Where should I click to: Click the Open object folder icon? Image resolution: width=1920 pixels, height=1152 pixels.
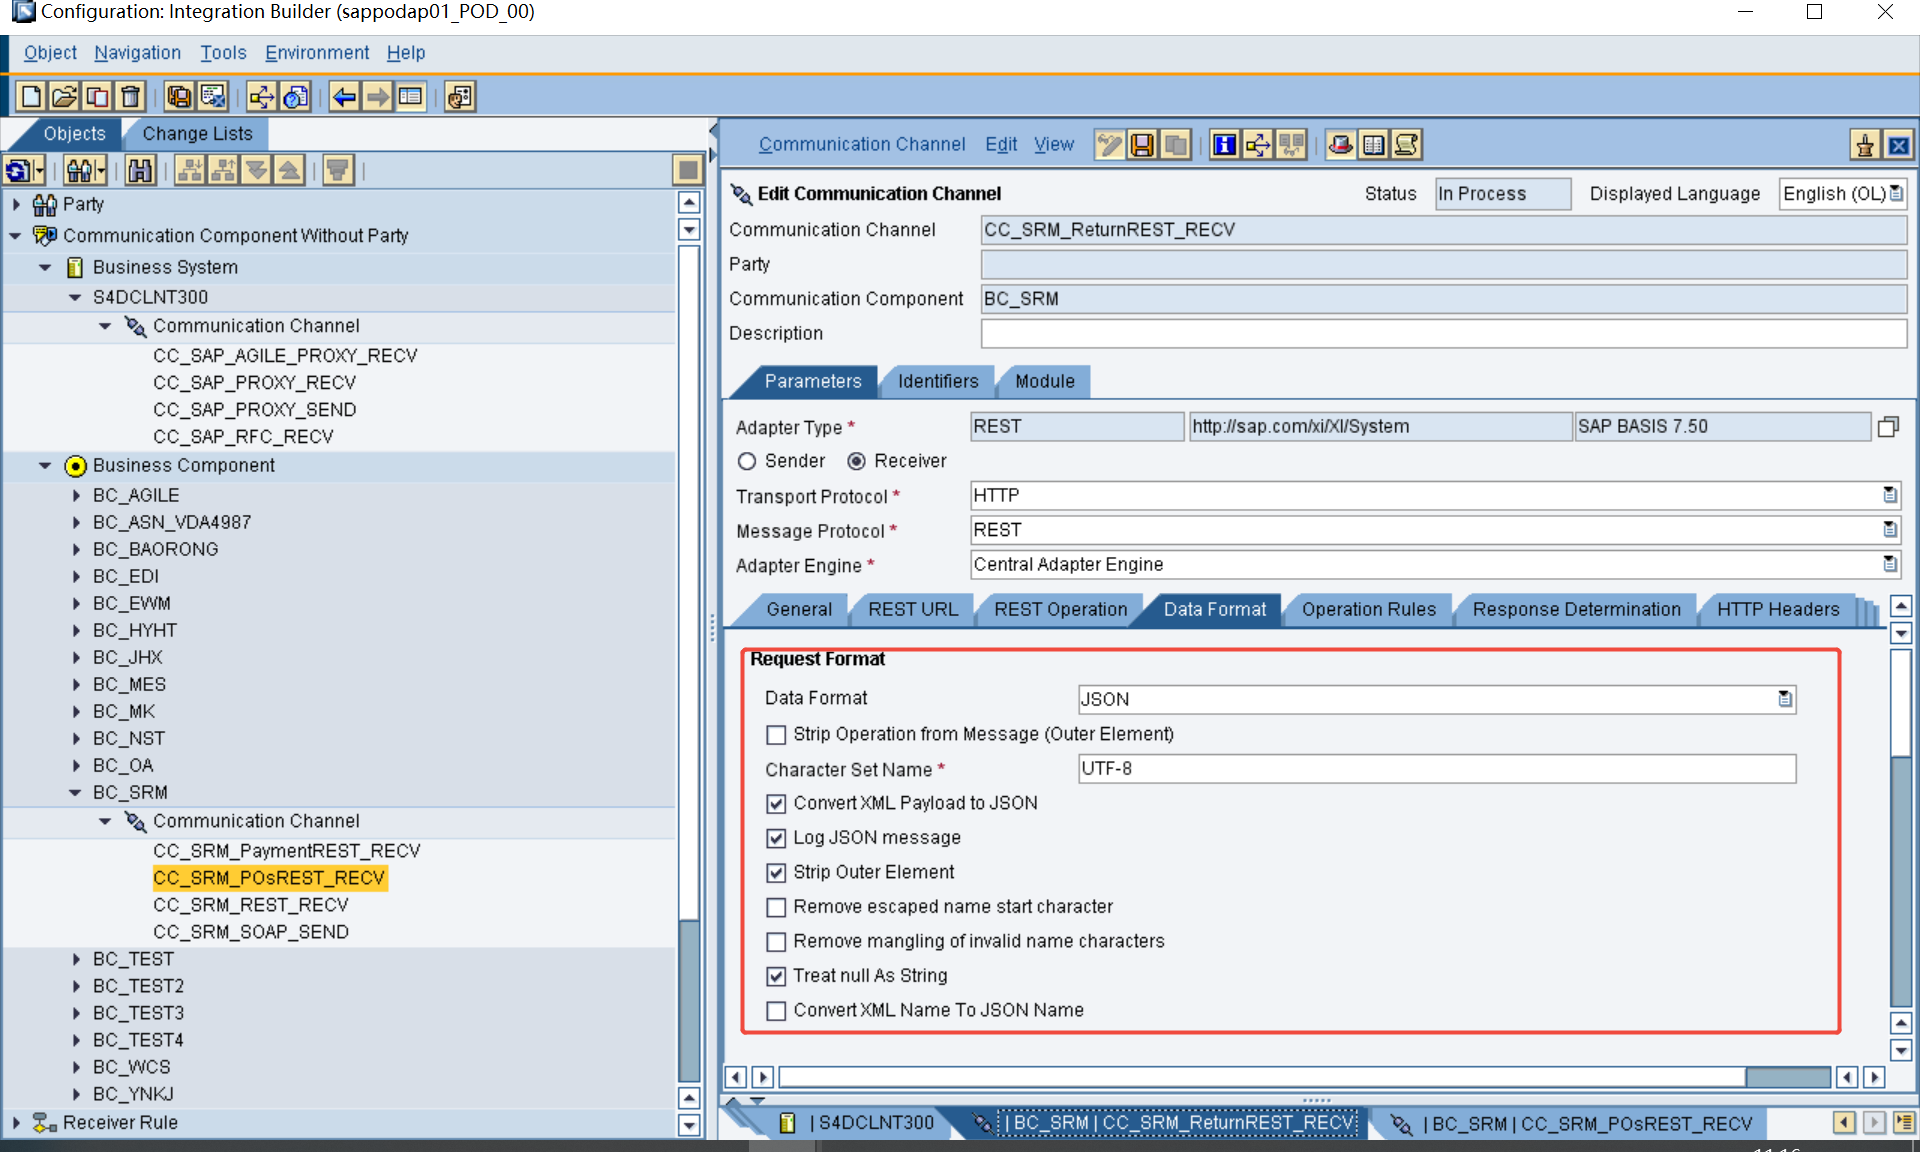(64, 97)
